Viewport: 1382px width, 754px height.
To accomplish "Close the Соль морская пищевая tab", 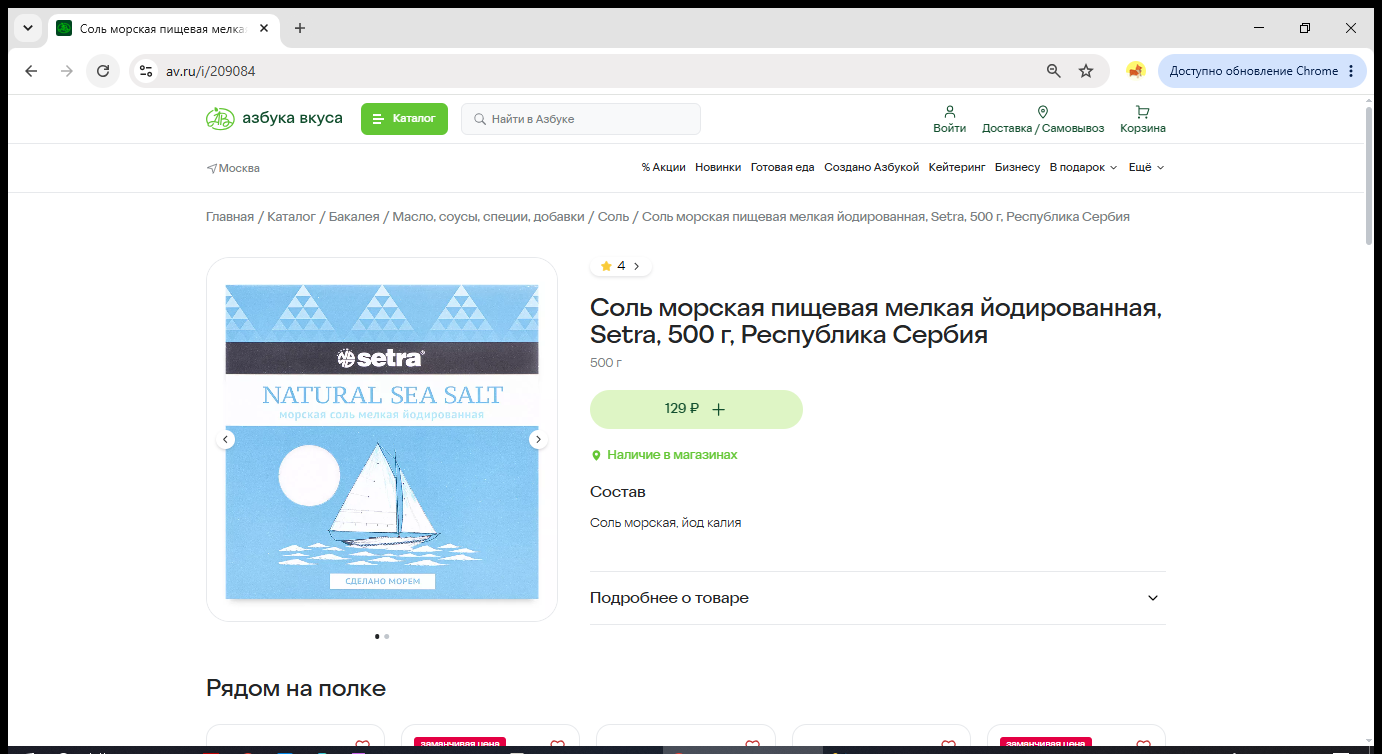I will (264, 28).
